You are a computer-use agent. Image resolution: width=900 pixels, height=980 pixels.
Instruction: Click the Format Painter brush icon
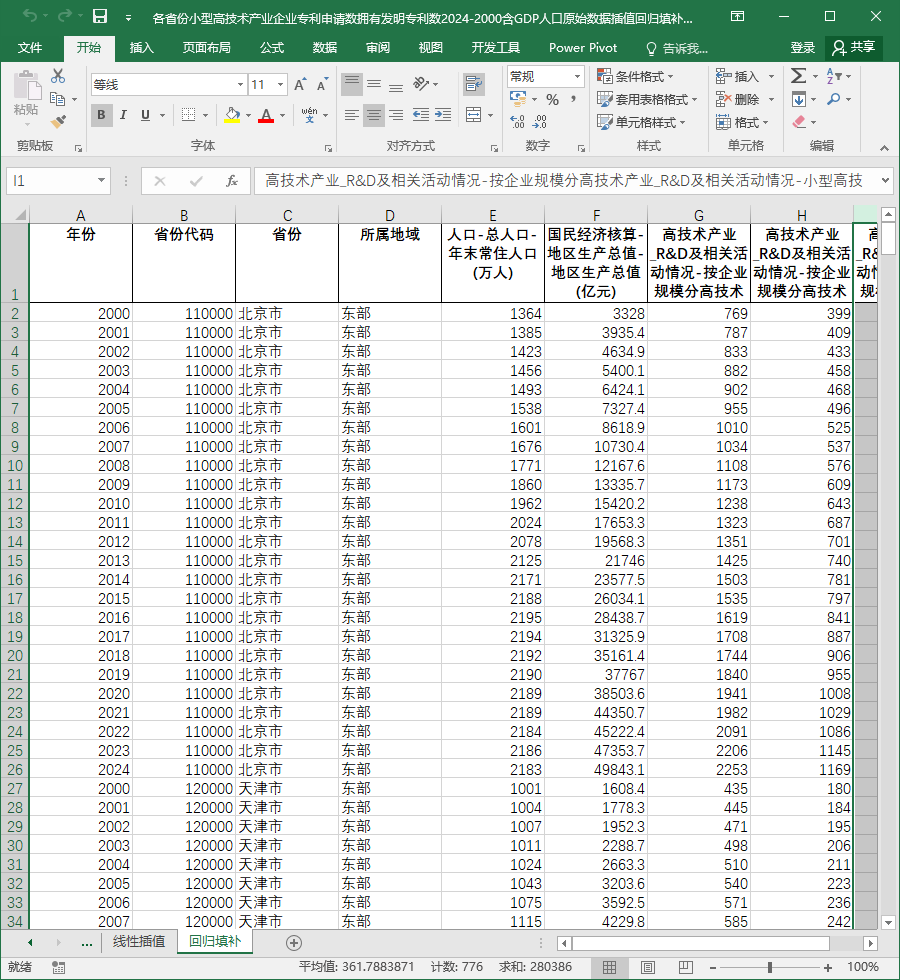[58, 121]
